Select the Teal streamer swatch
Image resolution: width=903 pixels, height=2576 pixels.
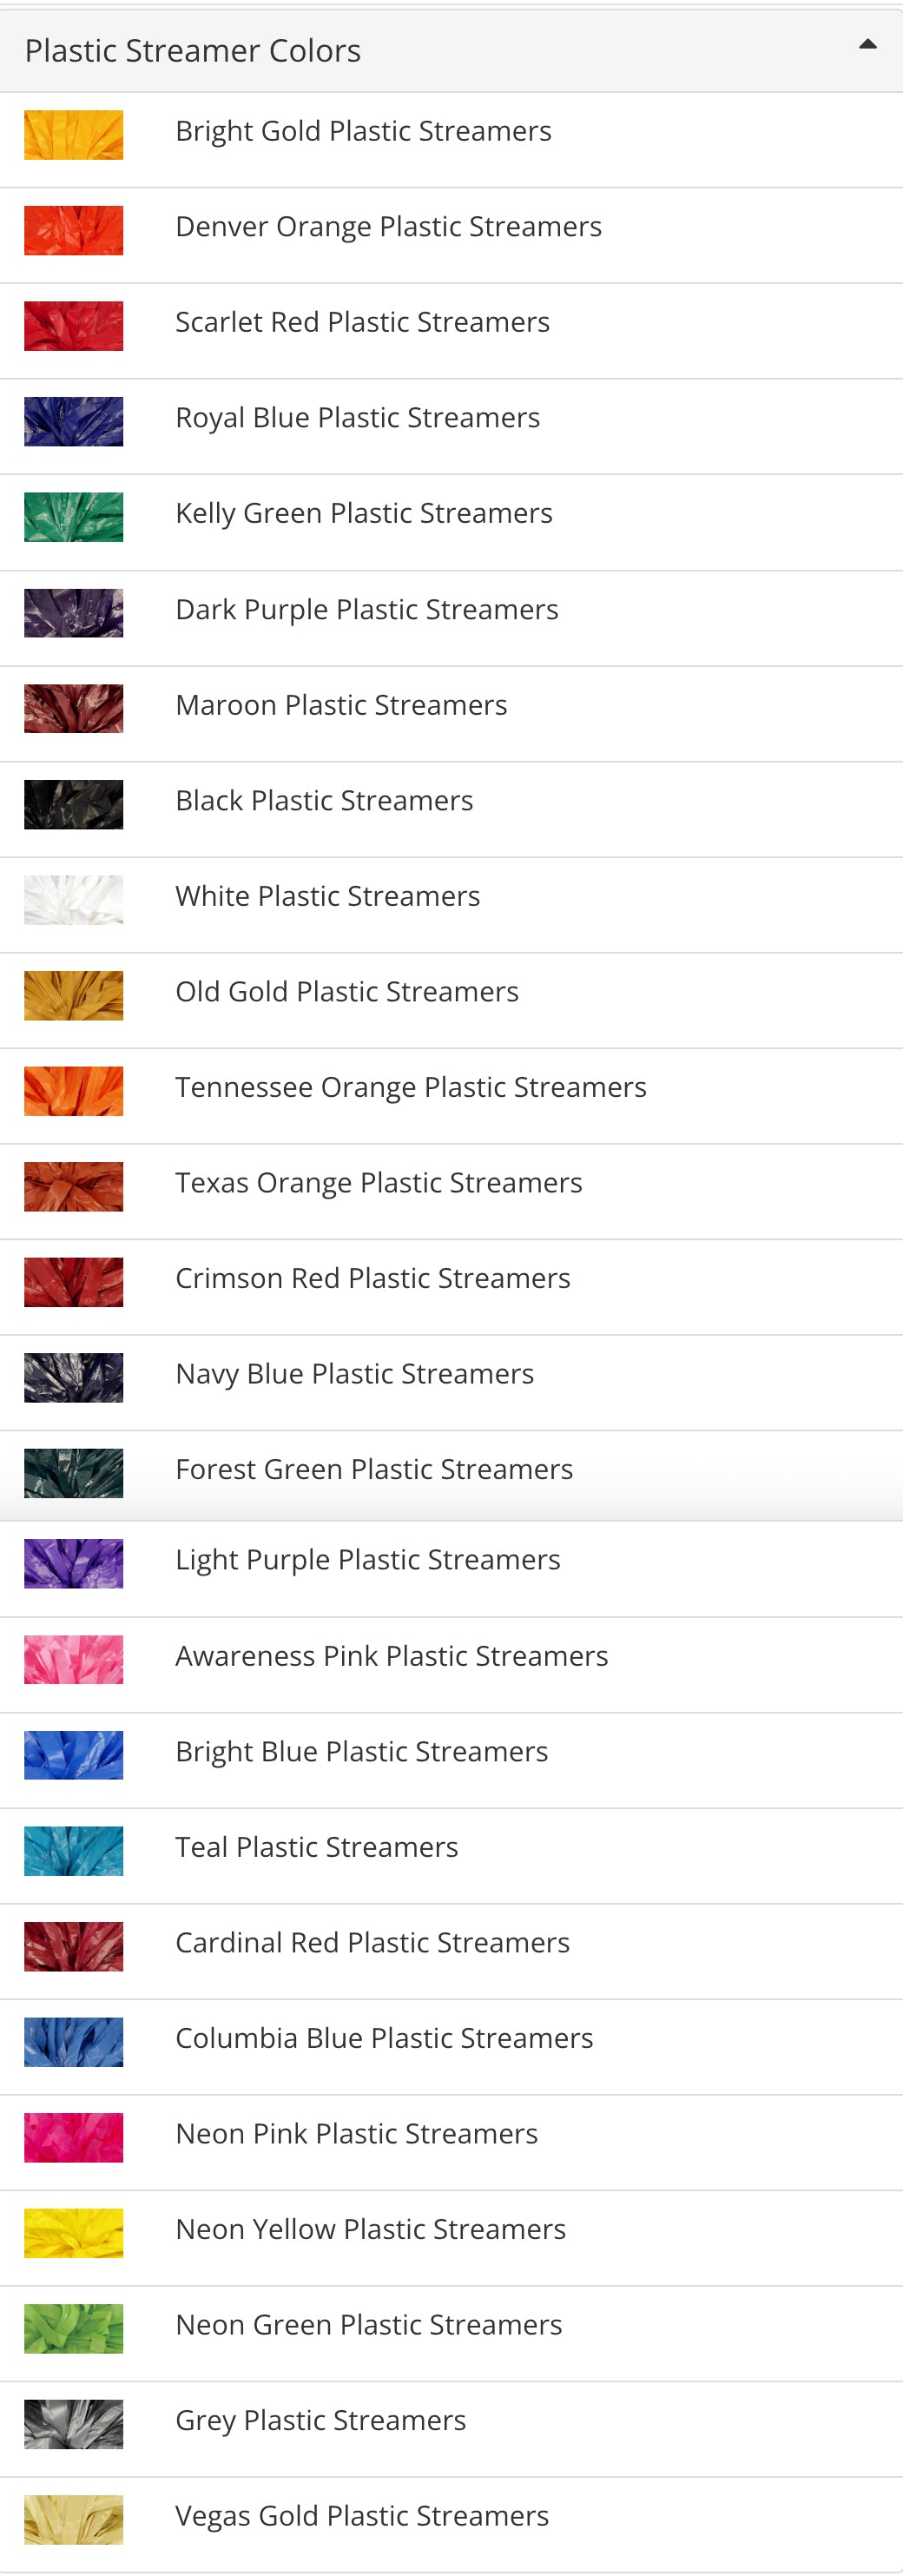click(x=74, y=1851)
